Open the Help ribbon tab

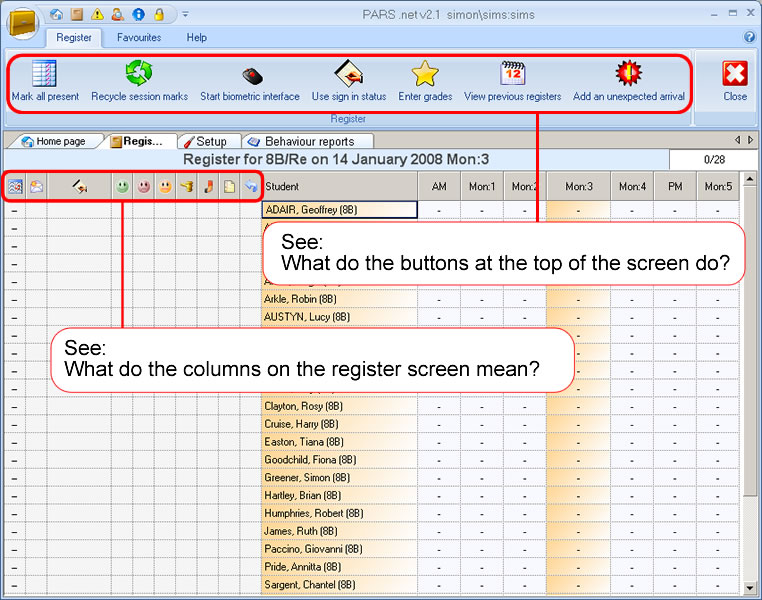point(196,37)
